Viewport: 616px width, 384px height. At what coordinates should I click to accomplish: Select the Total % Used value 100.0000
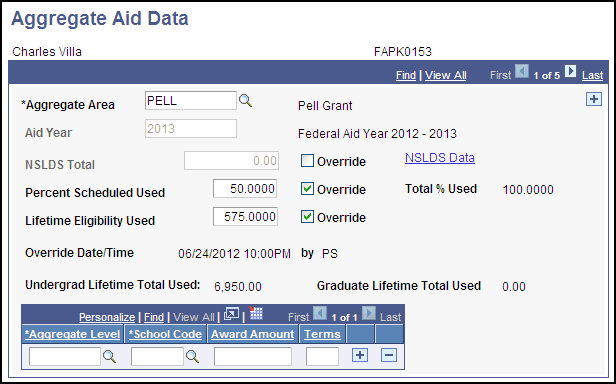point(528,190)
